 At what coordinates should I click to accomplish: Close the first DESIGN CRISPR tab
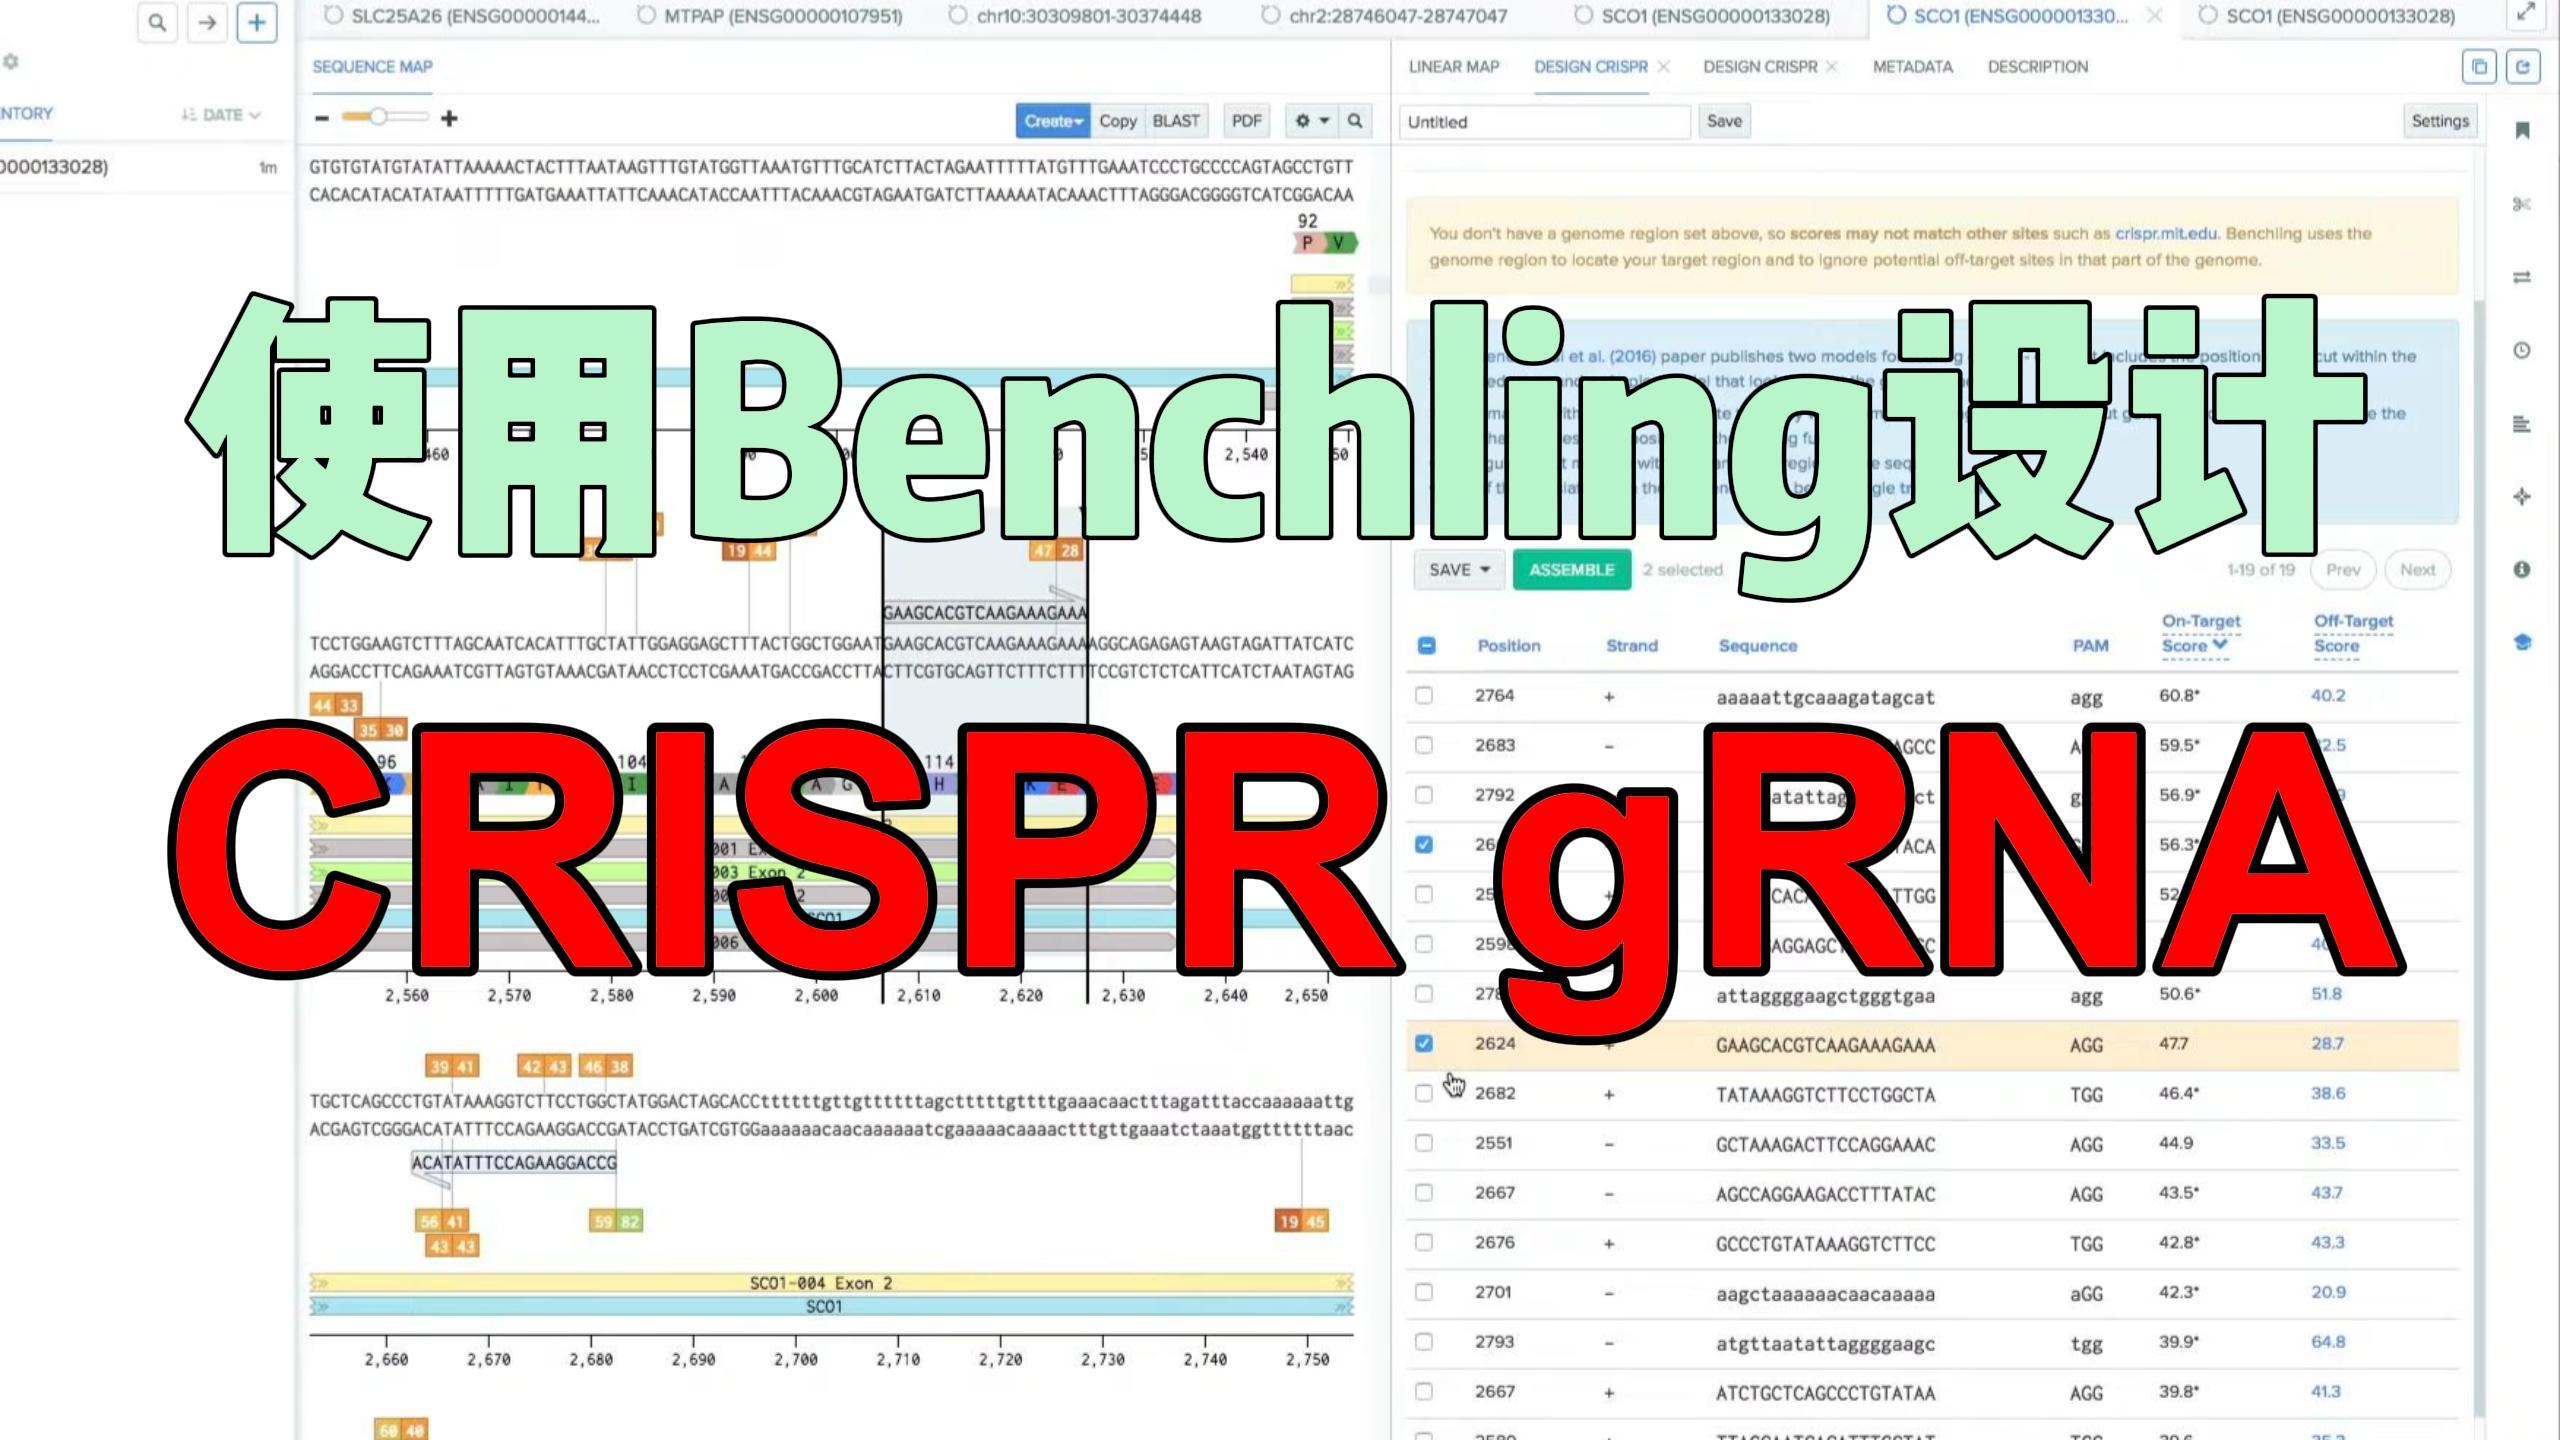click(1664, 67)
